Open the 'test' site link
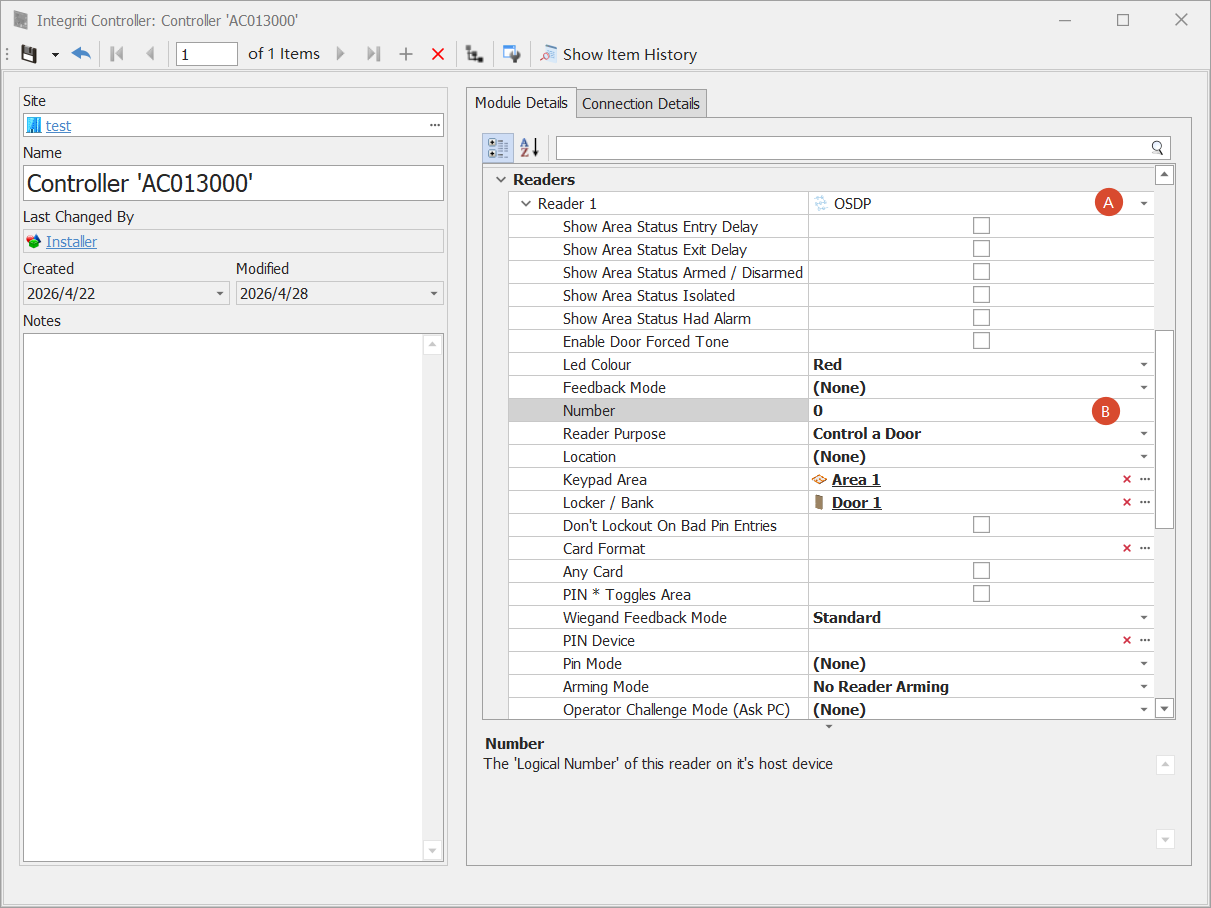 coord(58,126)
